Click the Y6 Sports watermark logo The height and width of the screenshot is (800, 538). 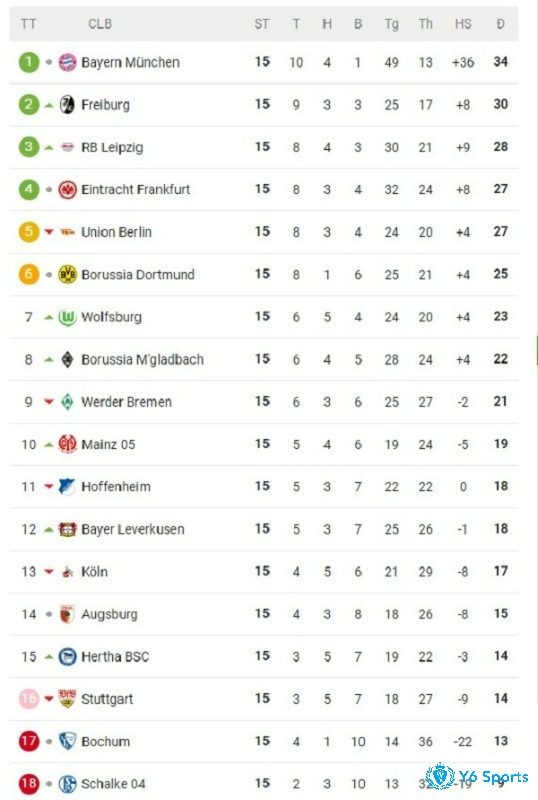pos(477,777)
